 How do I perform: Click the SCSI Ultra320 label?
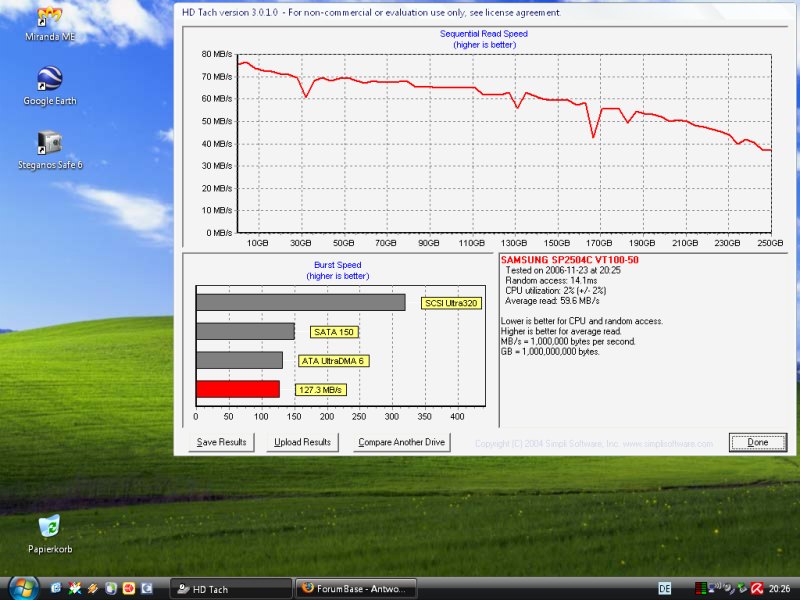tap(451, 303)
